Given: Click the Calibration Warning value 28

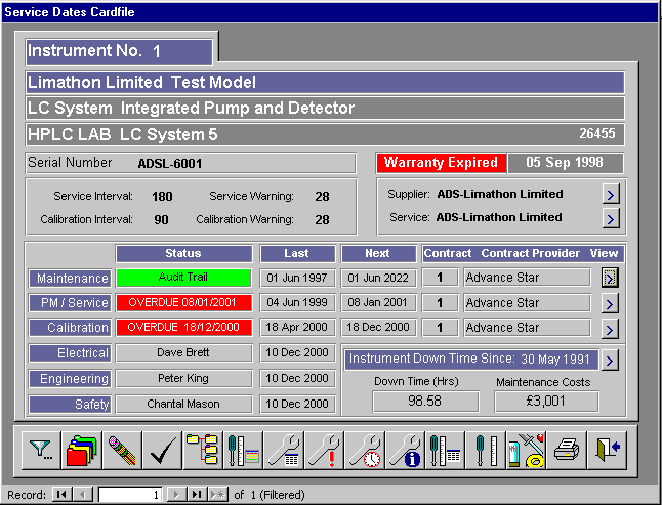Looking at the screenshot, I should 322,220.
